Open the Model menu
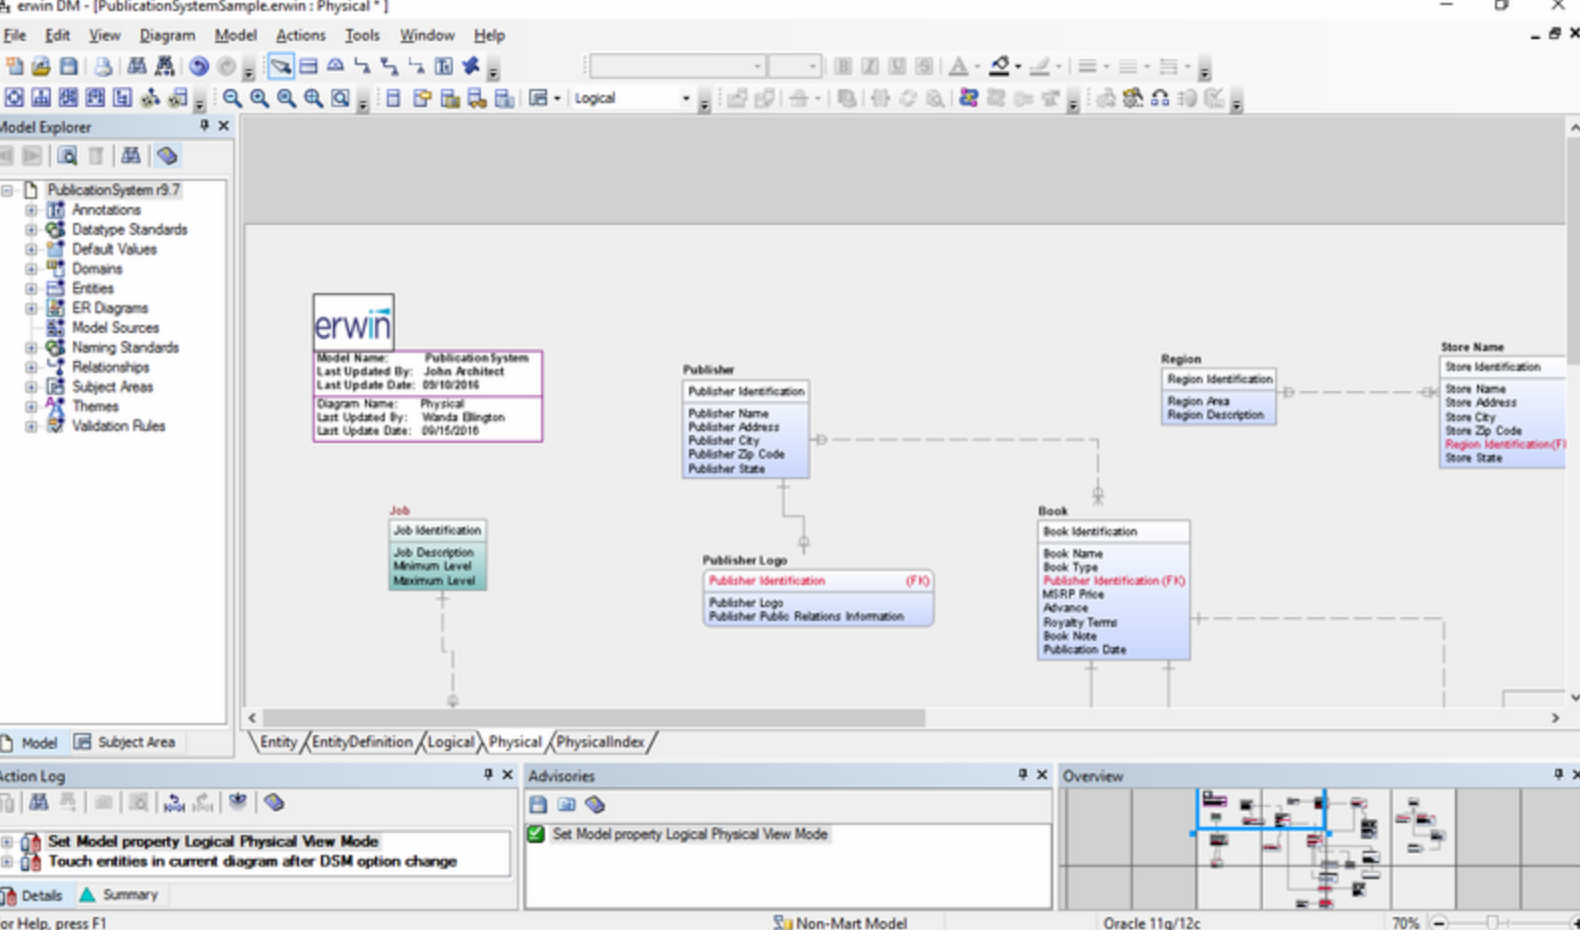The width and height of the screenshot is (1580, 930). coord(235,35)
